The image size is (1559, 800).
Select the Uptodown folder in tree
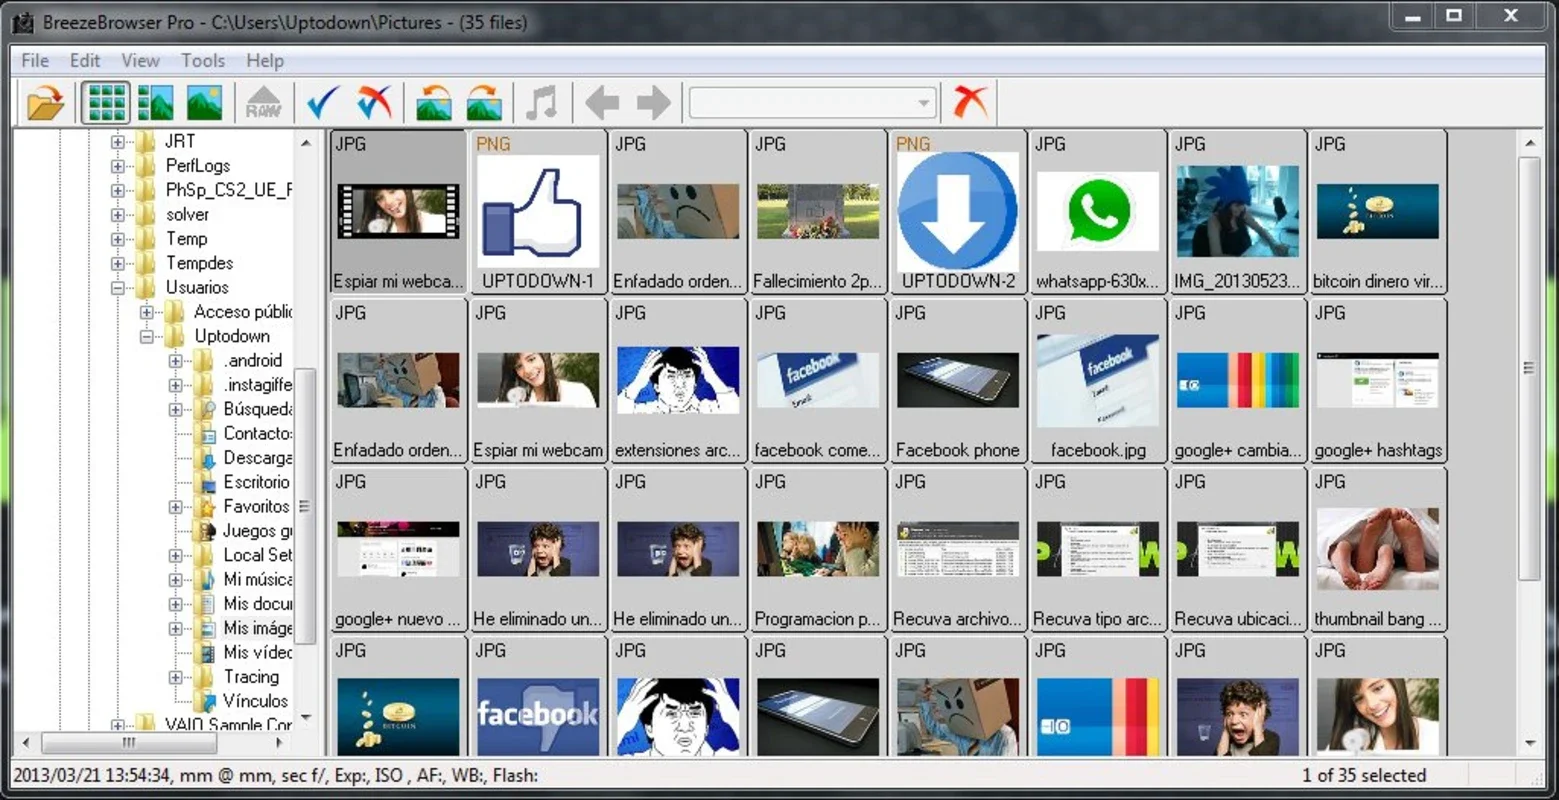coord(231,336)
